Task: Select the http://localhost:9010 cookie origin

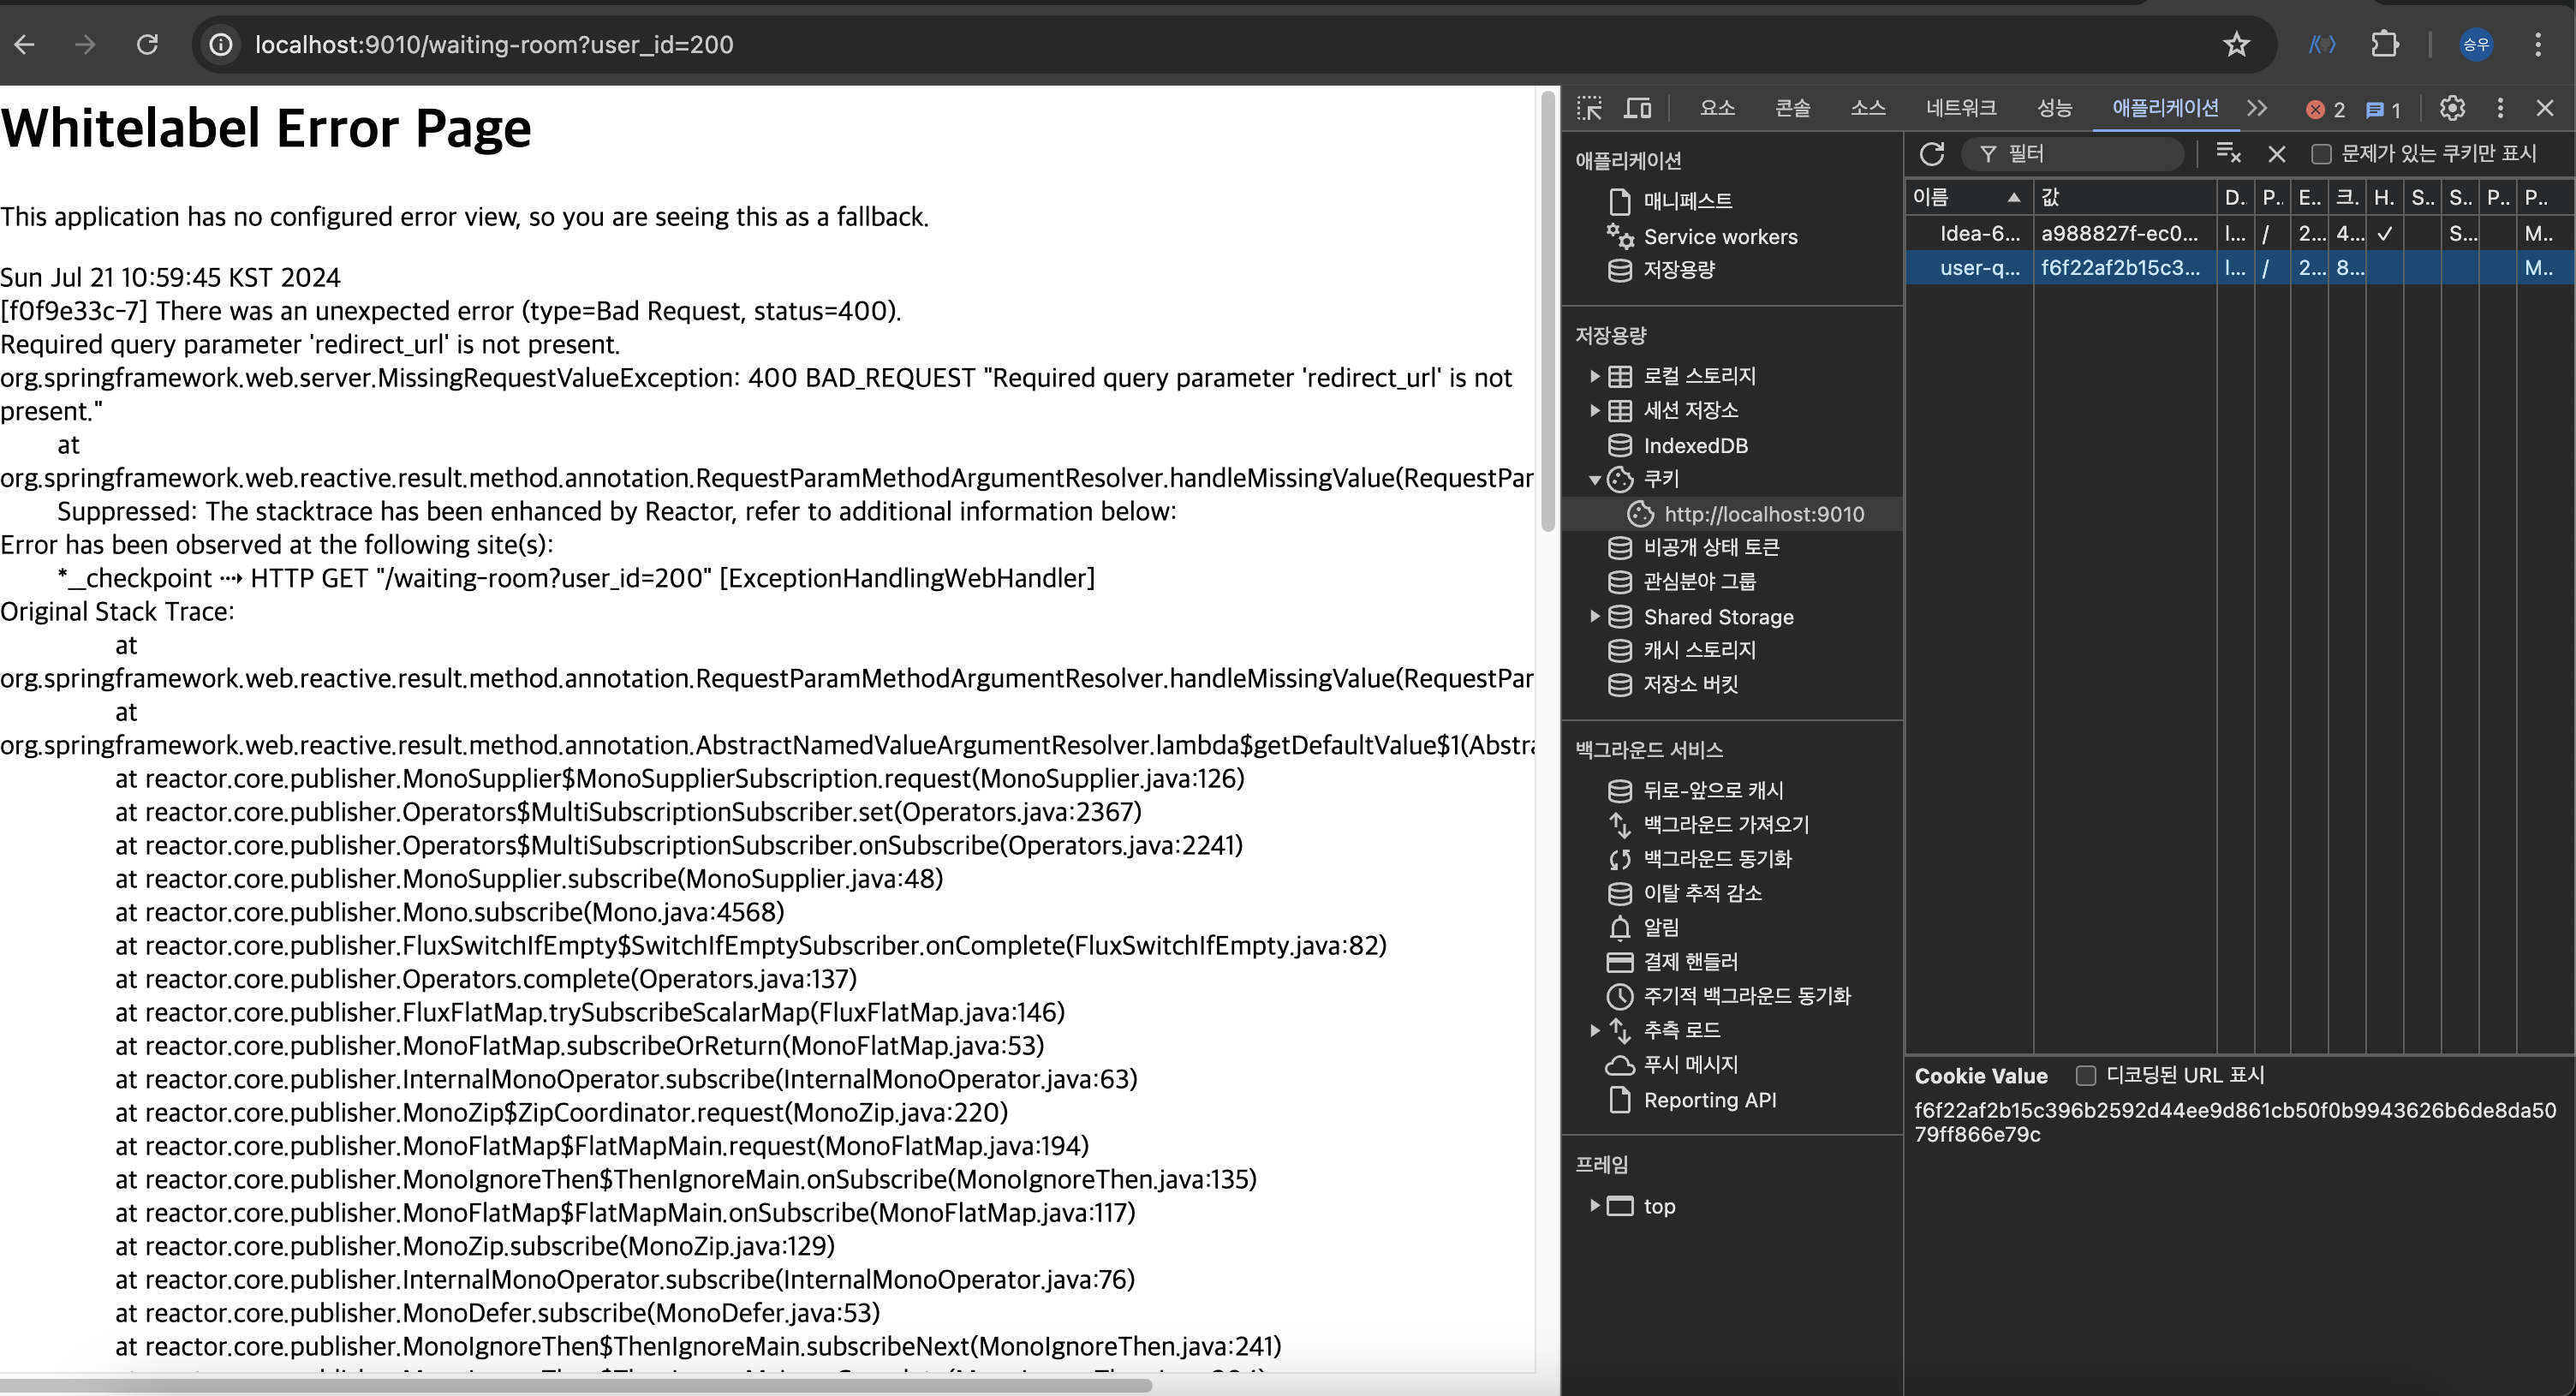Action: (x=1764, y=514)
